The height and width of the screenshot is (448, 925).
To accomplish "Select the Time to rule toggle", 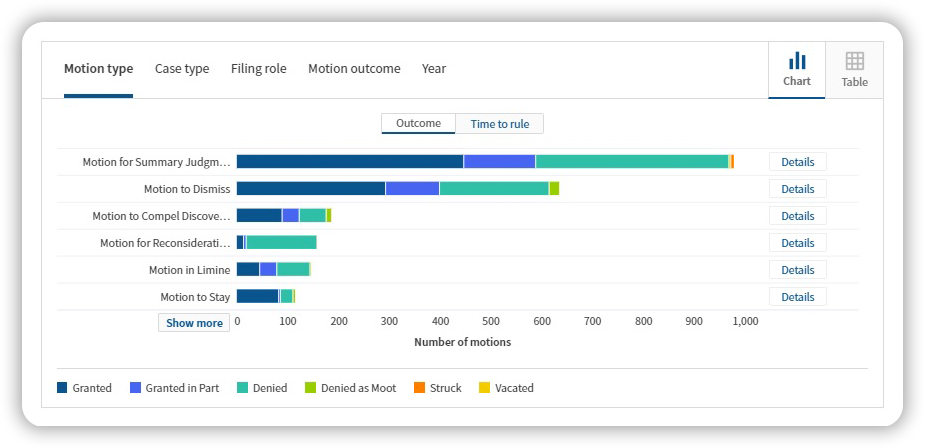I will (500, 124).
